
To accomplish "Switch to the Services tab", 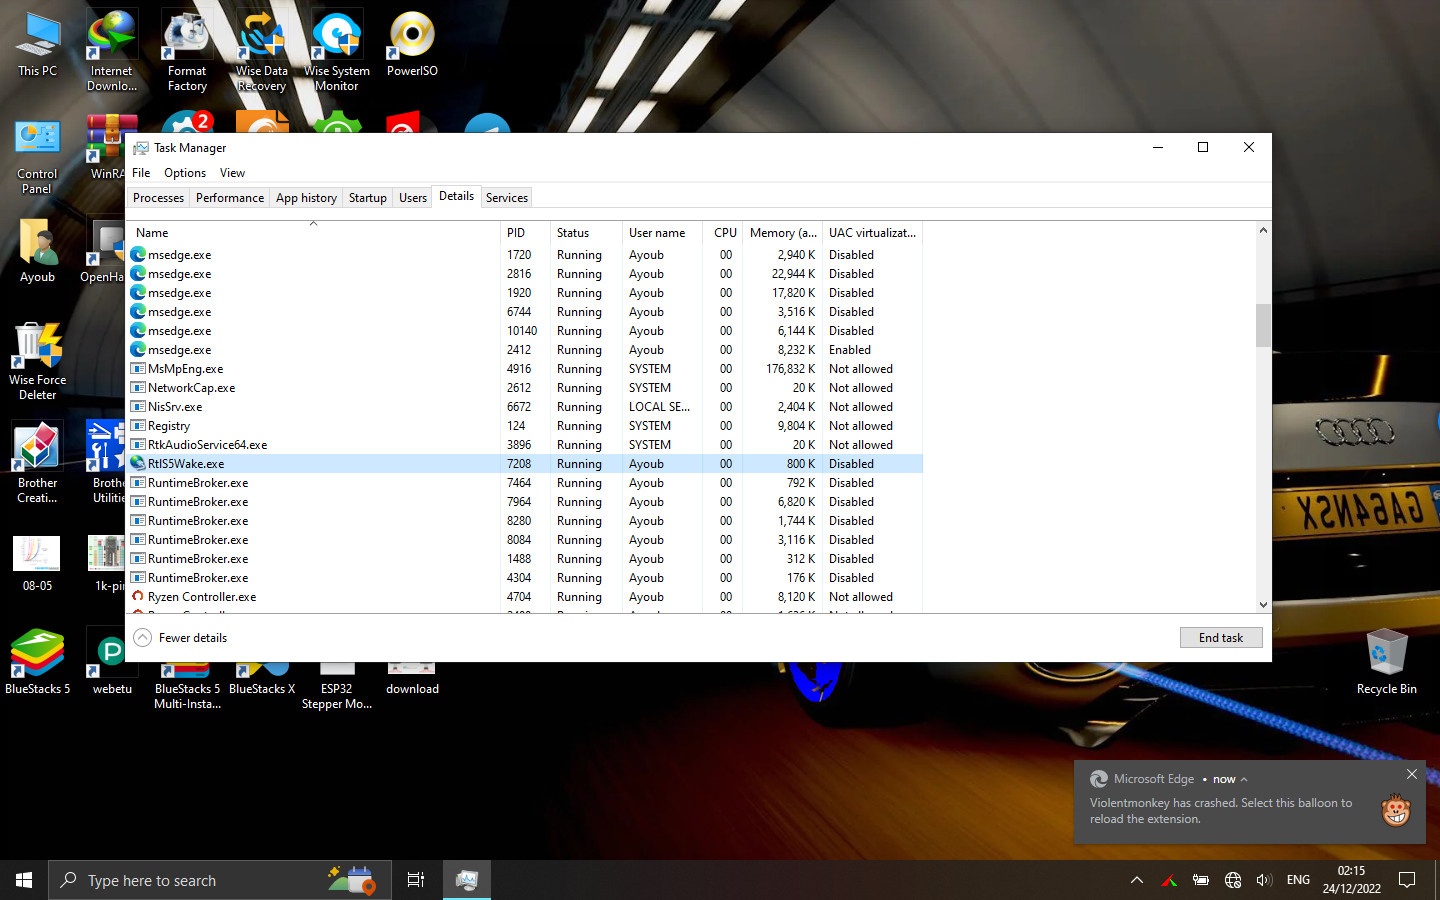I will coord(506,197).
